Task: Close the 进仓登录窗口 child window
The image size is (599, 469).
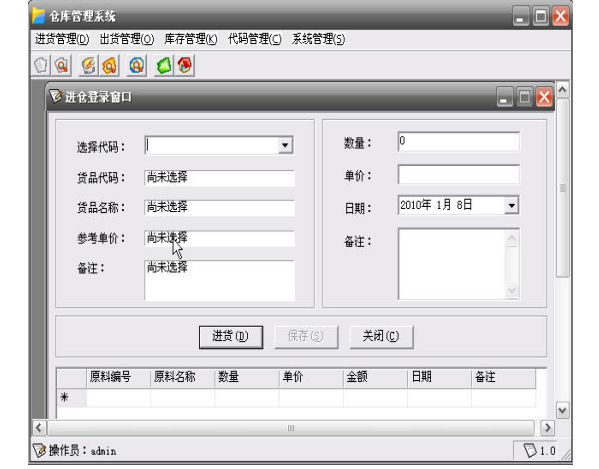Action: [x=544, y=97]
